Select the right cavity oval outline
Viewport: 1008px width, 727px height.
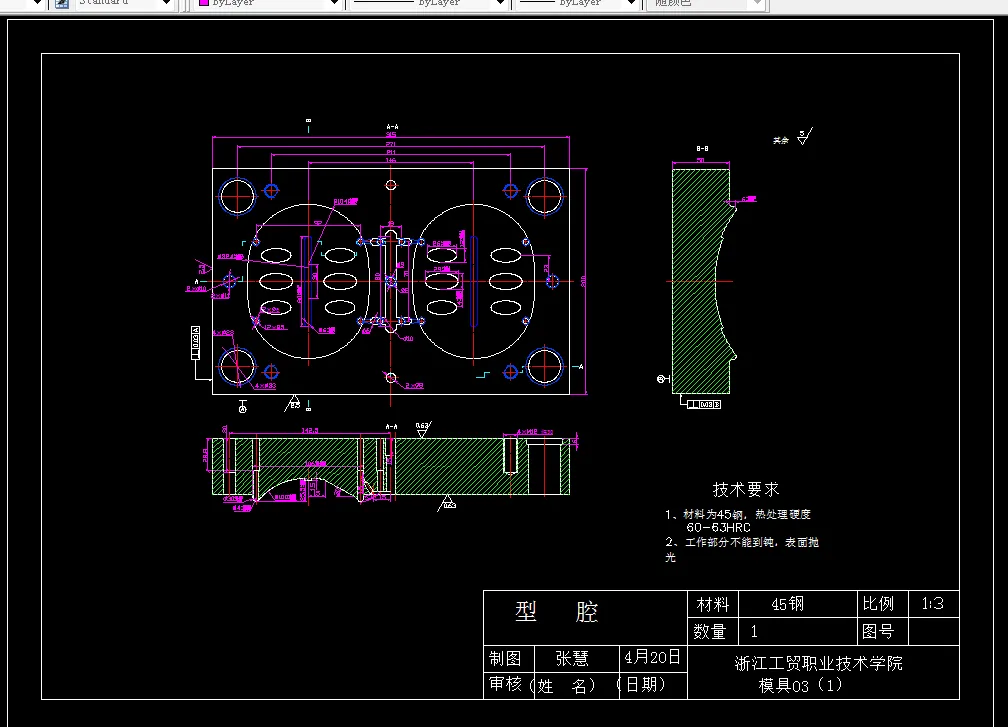pyautogui.click(x=474, y=281)
